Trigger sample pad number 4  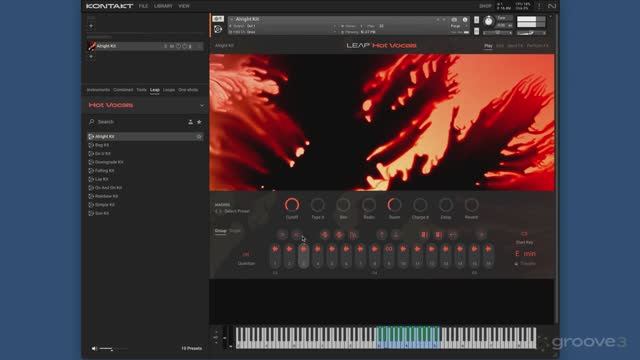318,256
